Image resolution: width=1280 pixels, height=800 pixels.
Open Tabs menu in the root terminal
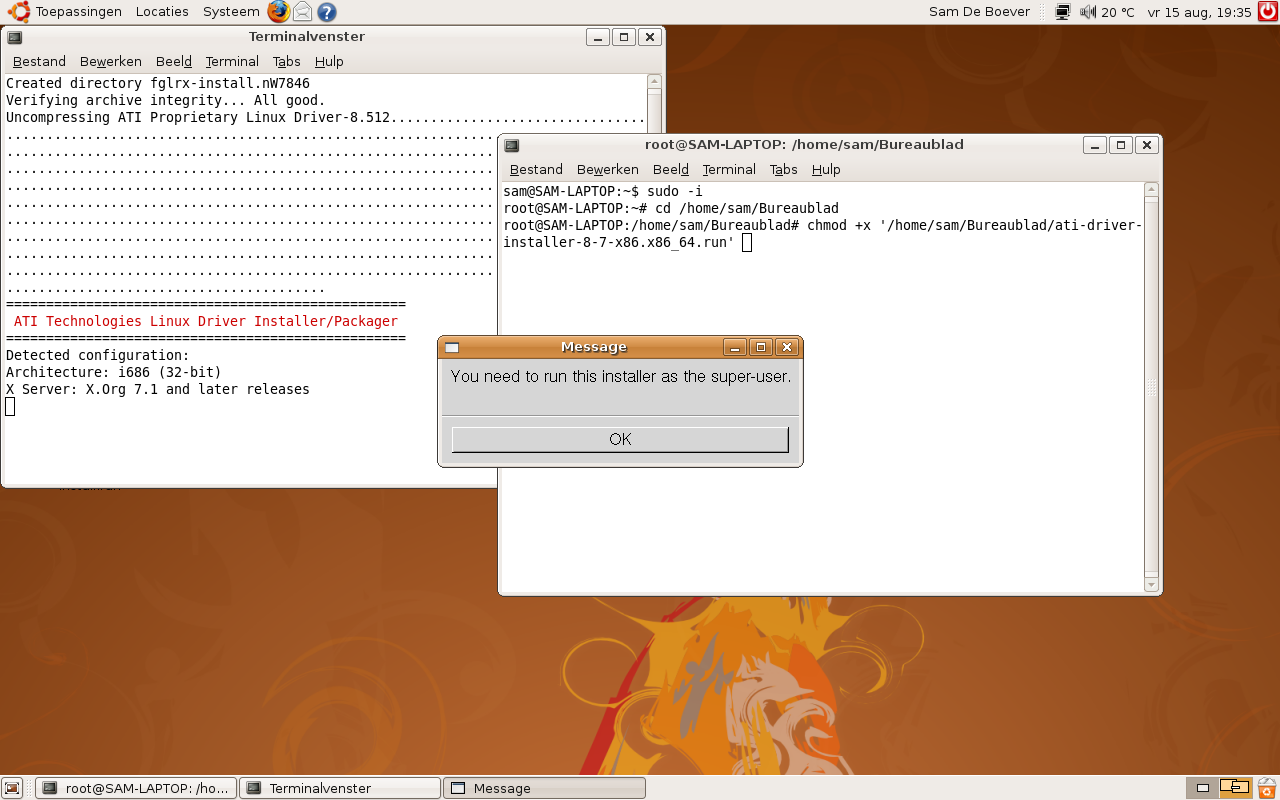pyautogui.click(x=784, y=170)
